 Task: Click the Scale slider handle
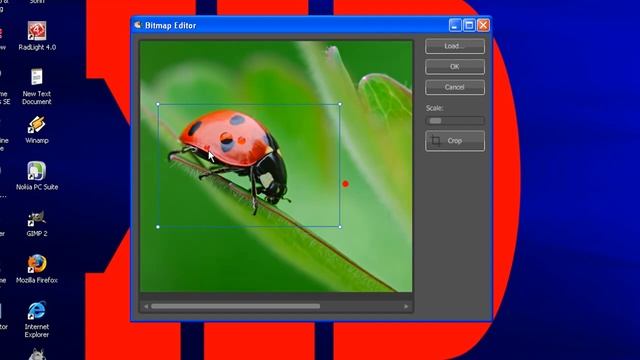[x=435, y=121]
